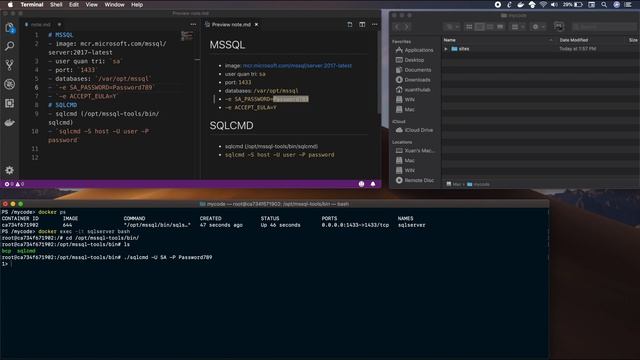Open More Actions in the preview editor group

[375, 24]
